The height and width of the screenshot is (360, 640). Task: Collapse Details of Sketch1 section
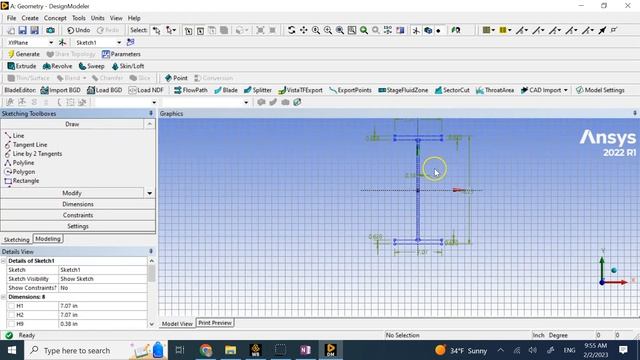(x=4, y=261)
